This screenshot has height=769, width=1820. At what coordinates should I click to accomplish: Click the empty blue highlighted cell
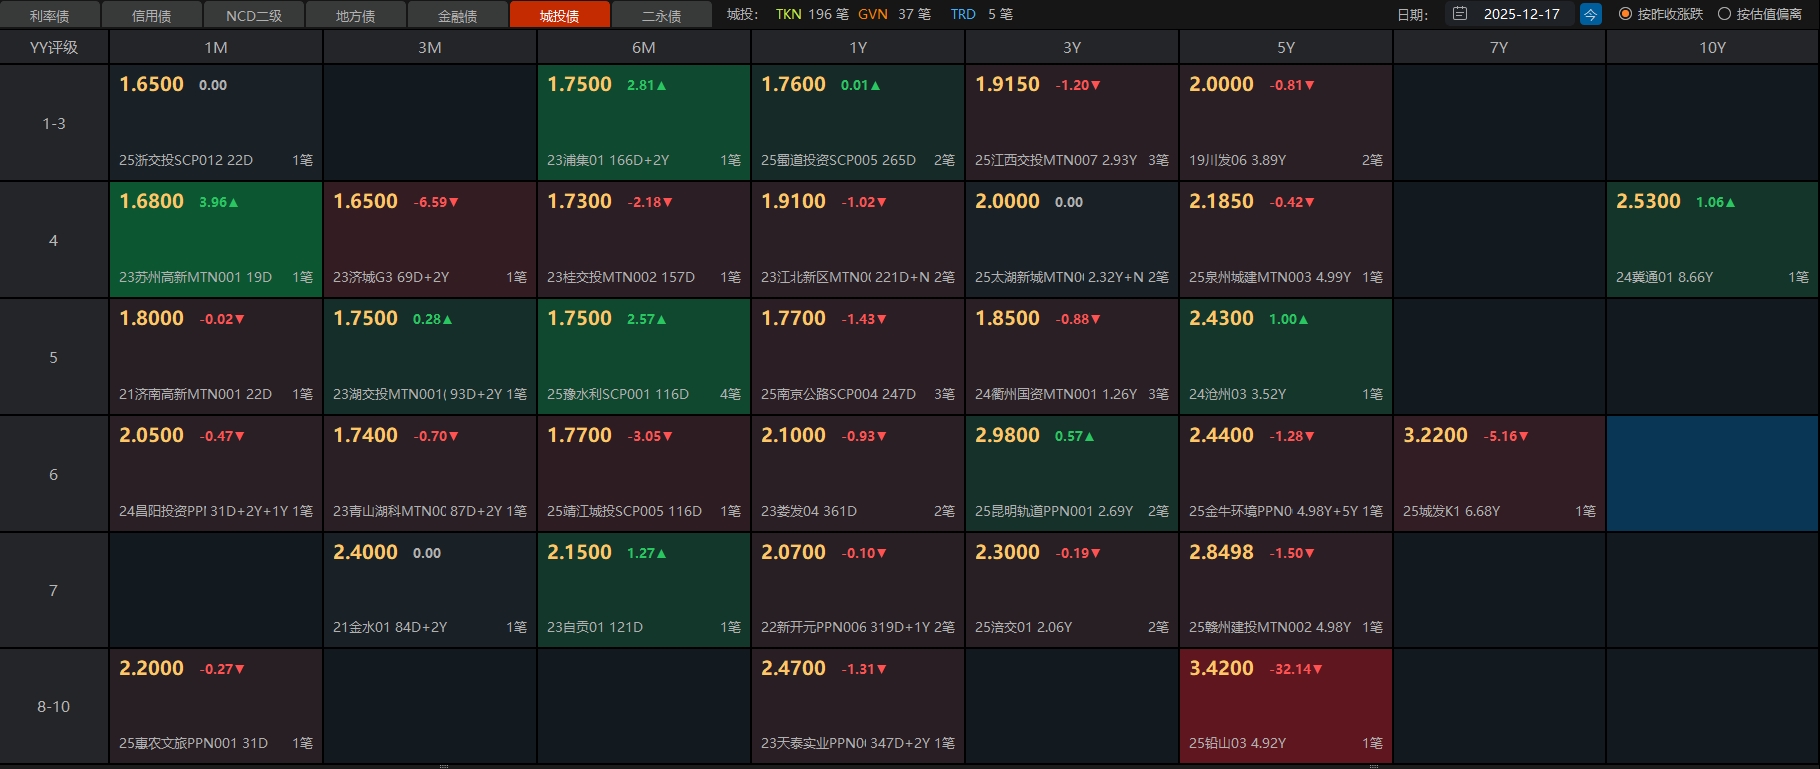(1712, 474)
